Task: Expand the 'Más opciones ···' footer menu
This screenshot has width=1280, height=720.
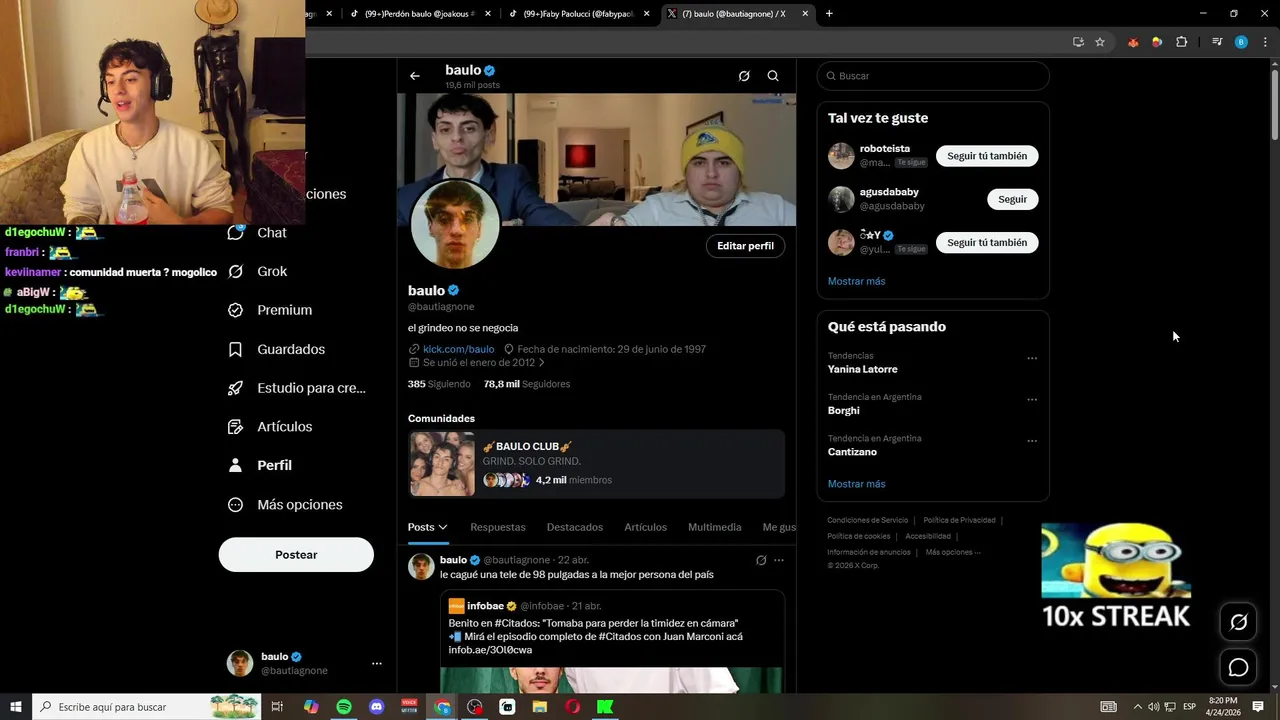Action: (953, 552)
